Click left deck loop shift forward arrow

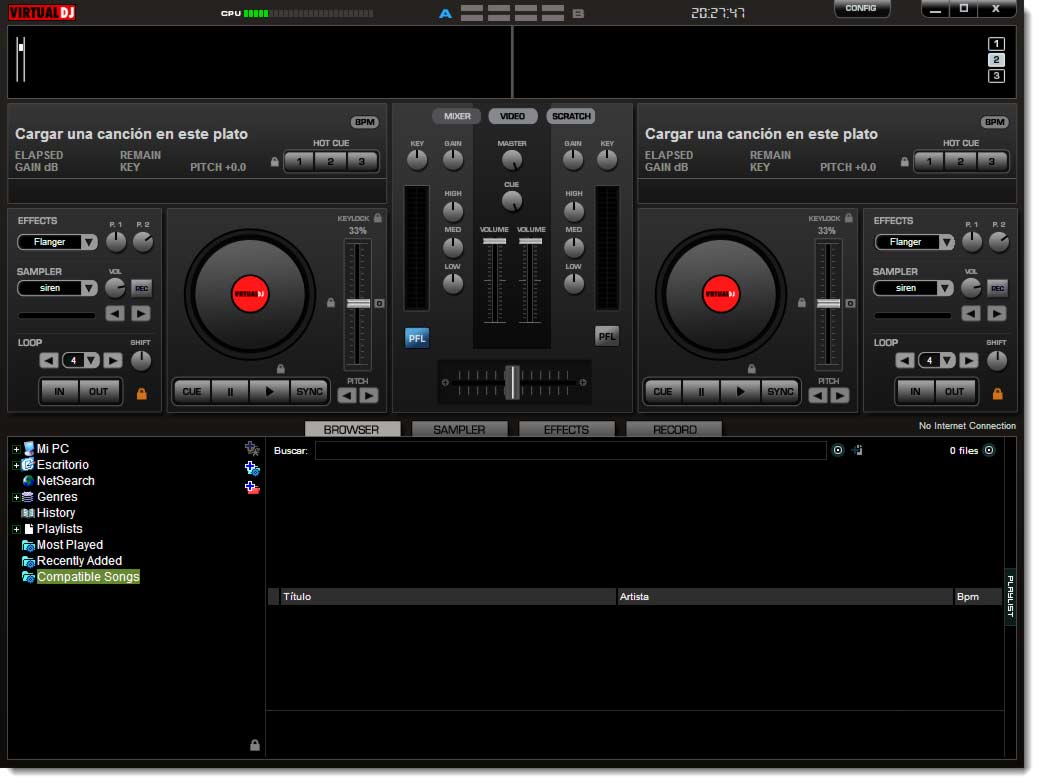tap(113, 361)
